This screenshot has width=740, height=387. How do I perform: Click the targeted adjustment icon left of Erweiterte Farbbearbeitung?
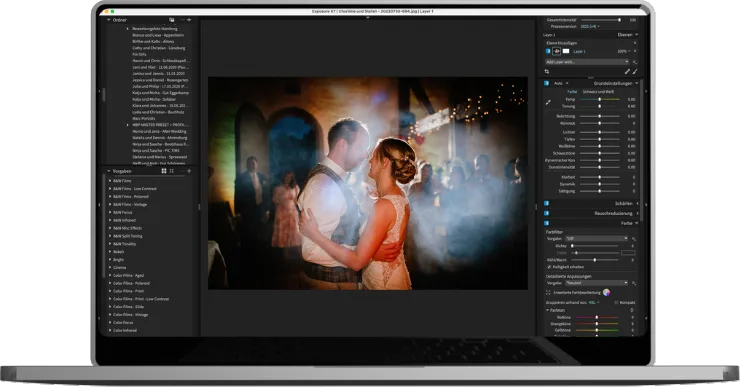click(x=548, y=293)
